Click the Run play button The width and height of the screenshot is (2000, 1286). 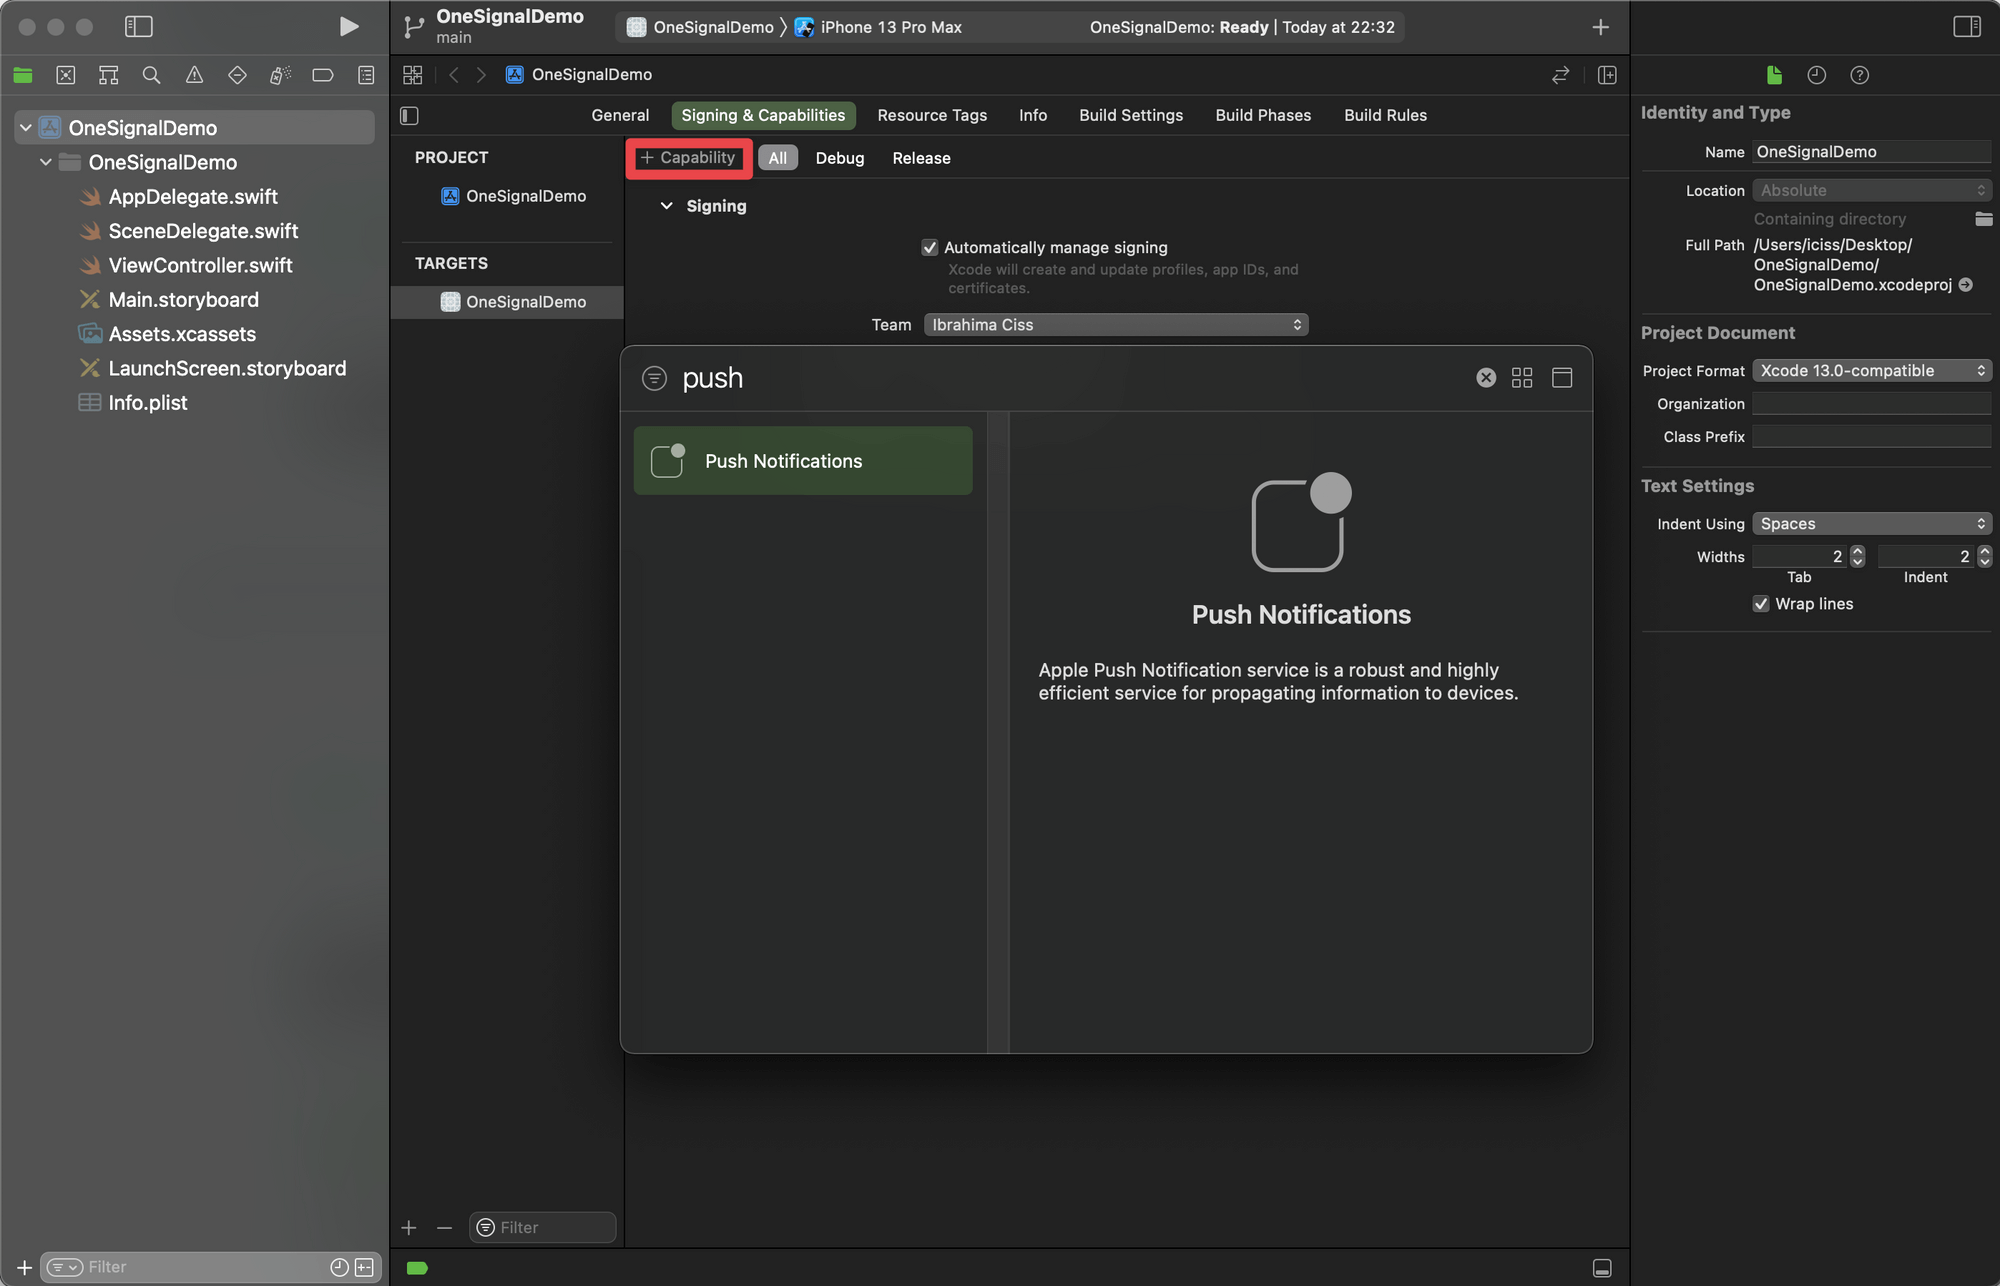(x=348, y=27)
